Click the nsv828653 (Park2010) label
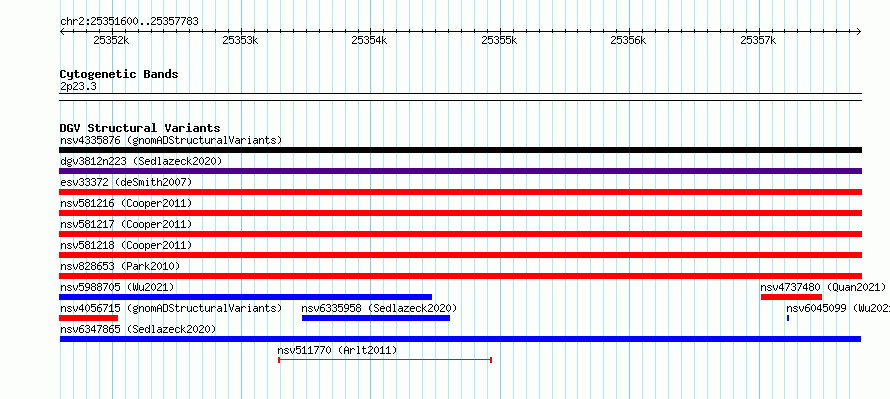The width and height of the screenshot is (890, 399). tap(120, 266)
